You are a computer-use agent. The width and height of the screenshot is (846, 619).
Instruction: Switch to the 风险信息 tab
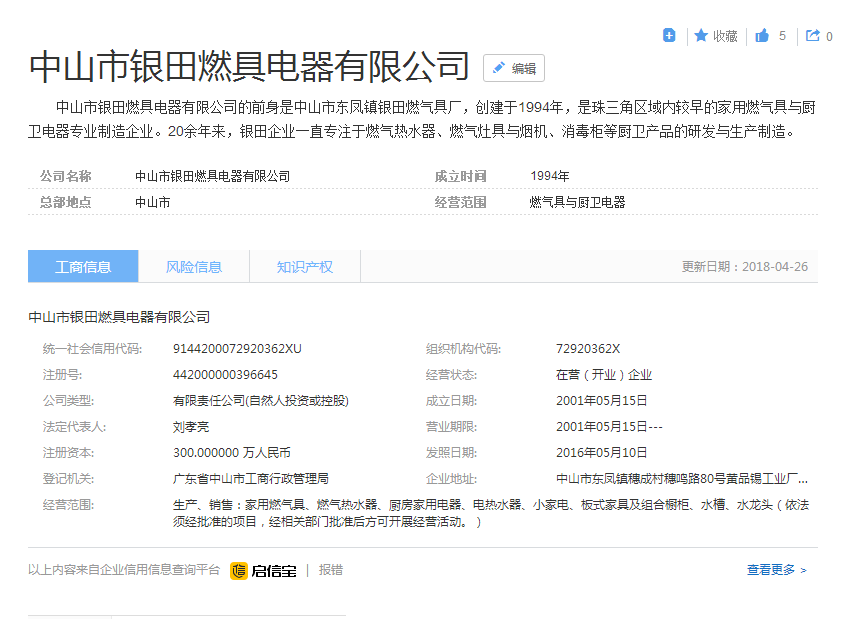click(x=194, y=267)
